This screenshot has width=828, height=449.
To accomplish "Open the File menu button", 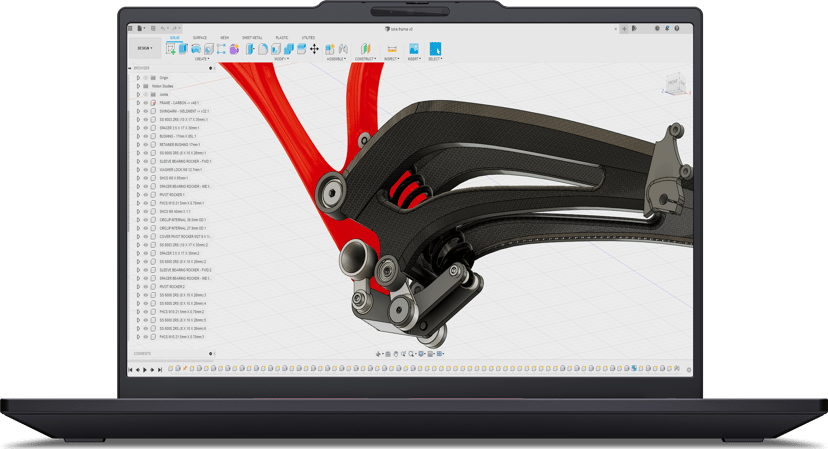I will point(141,29).
